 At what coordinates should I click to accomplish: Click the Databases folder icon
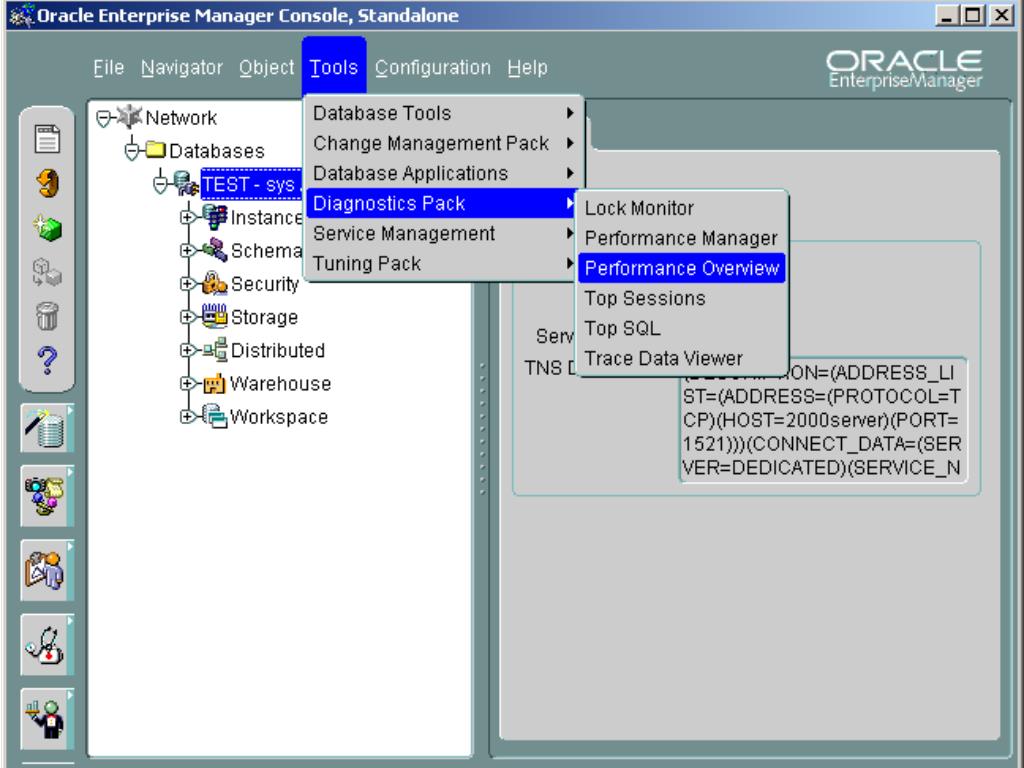155,150
